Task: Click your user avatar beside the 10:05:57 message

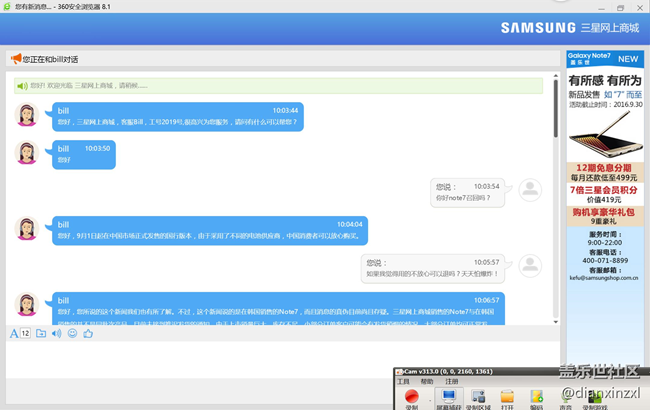Action: click(530, 266)
